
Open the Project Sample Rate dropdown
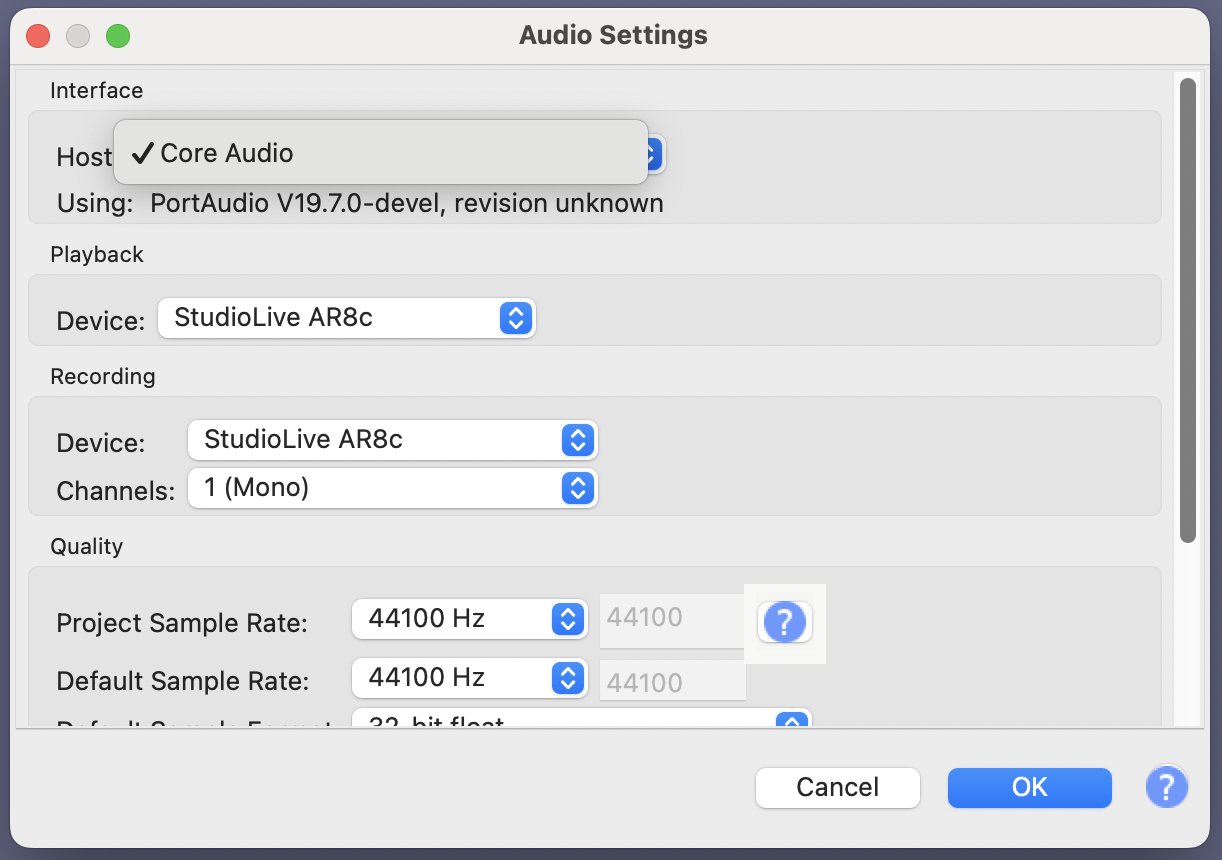pos(468,619)
